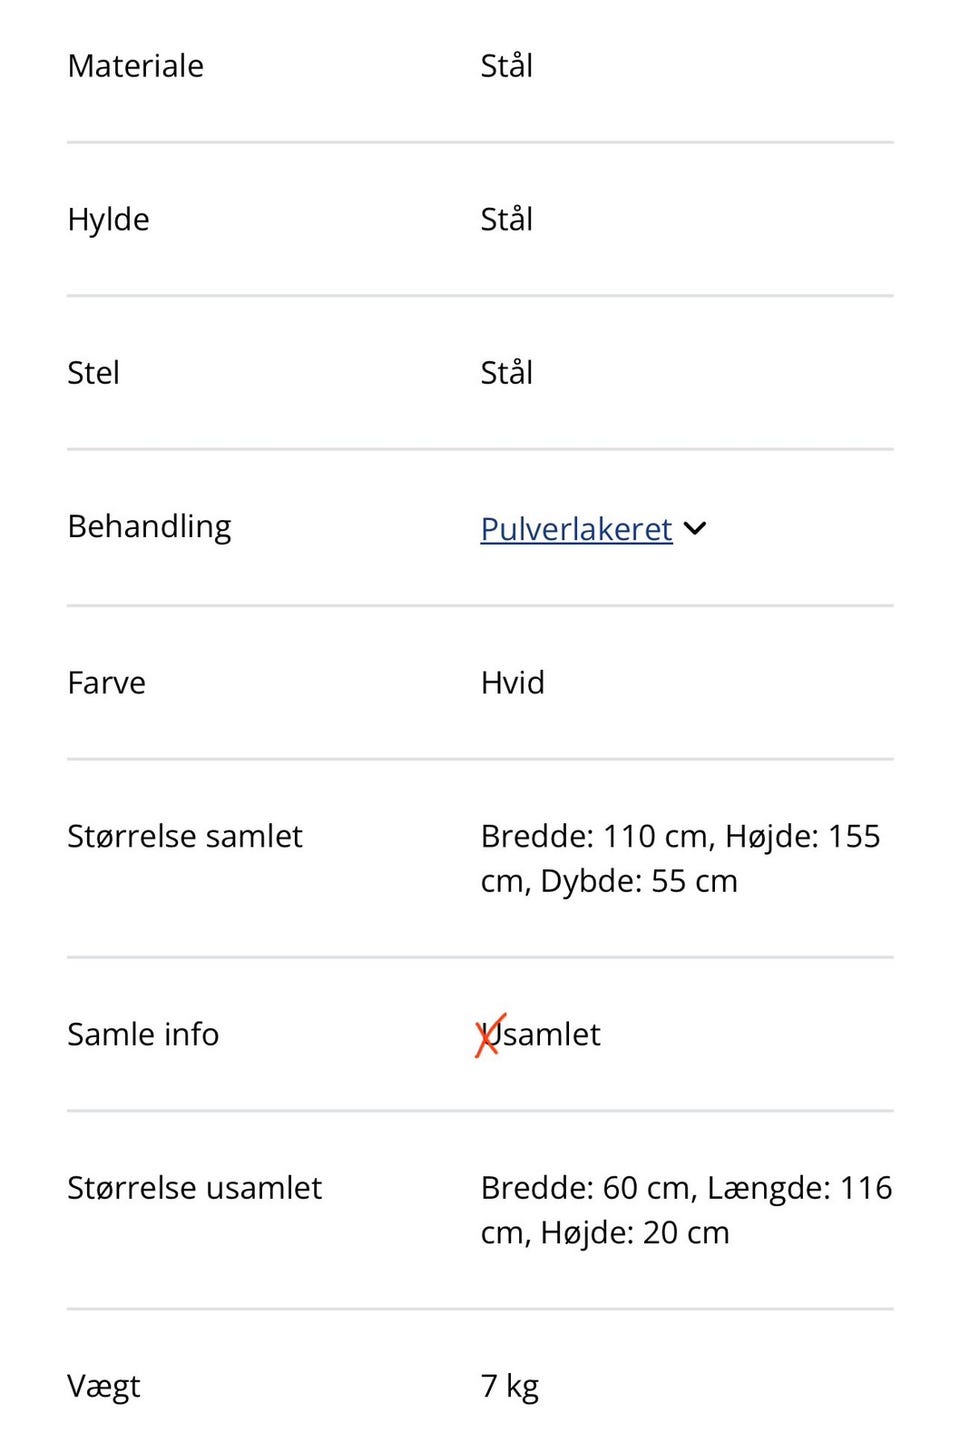Click the Vægt row label
960x1452 pixels.
coord(103,1386)
